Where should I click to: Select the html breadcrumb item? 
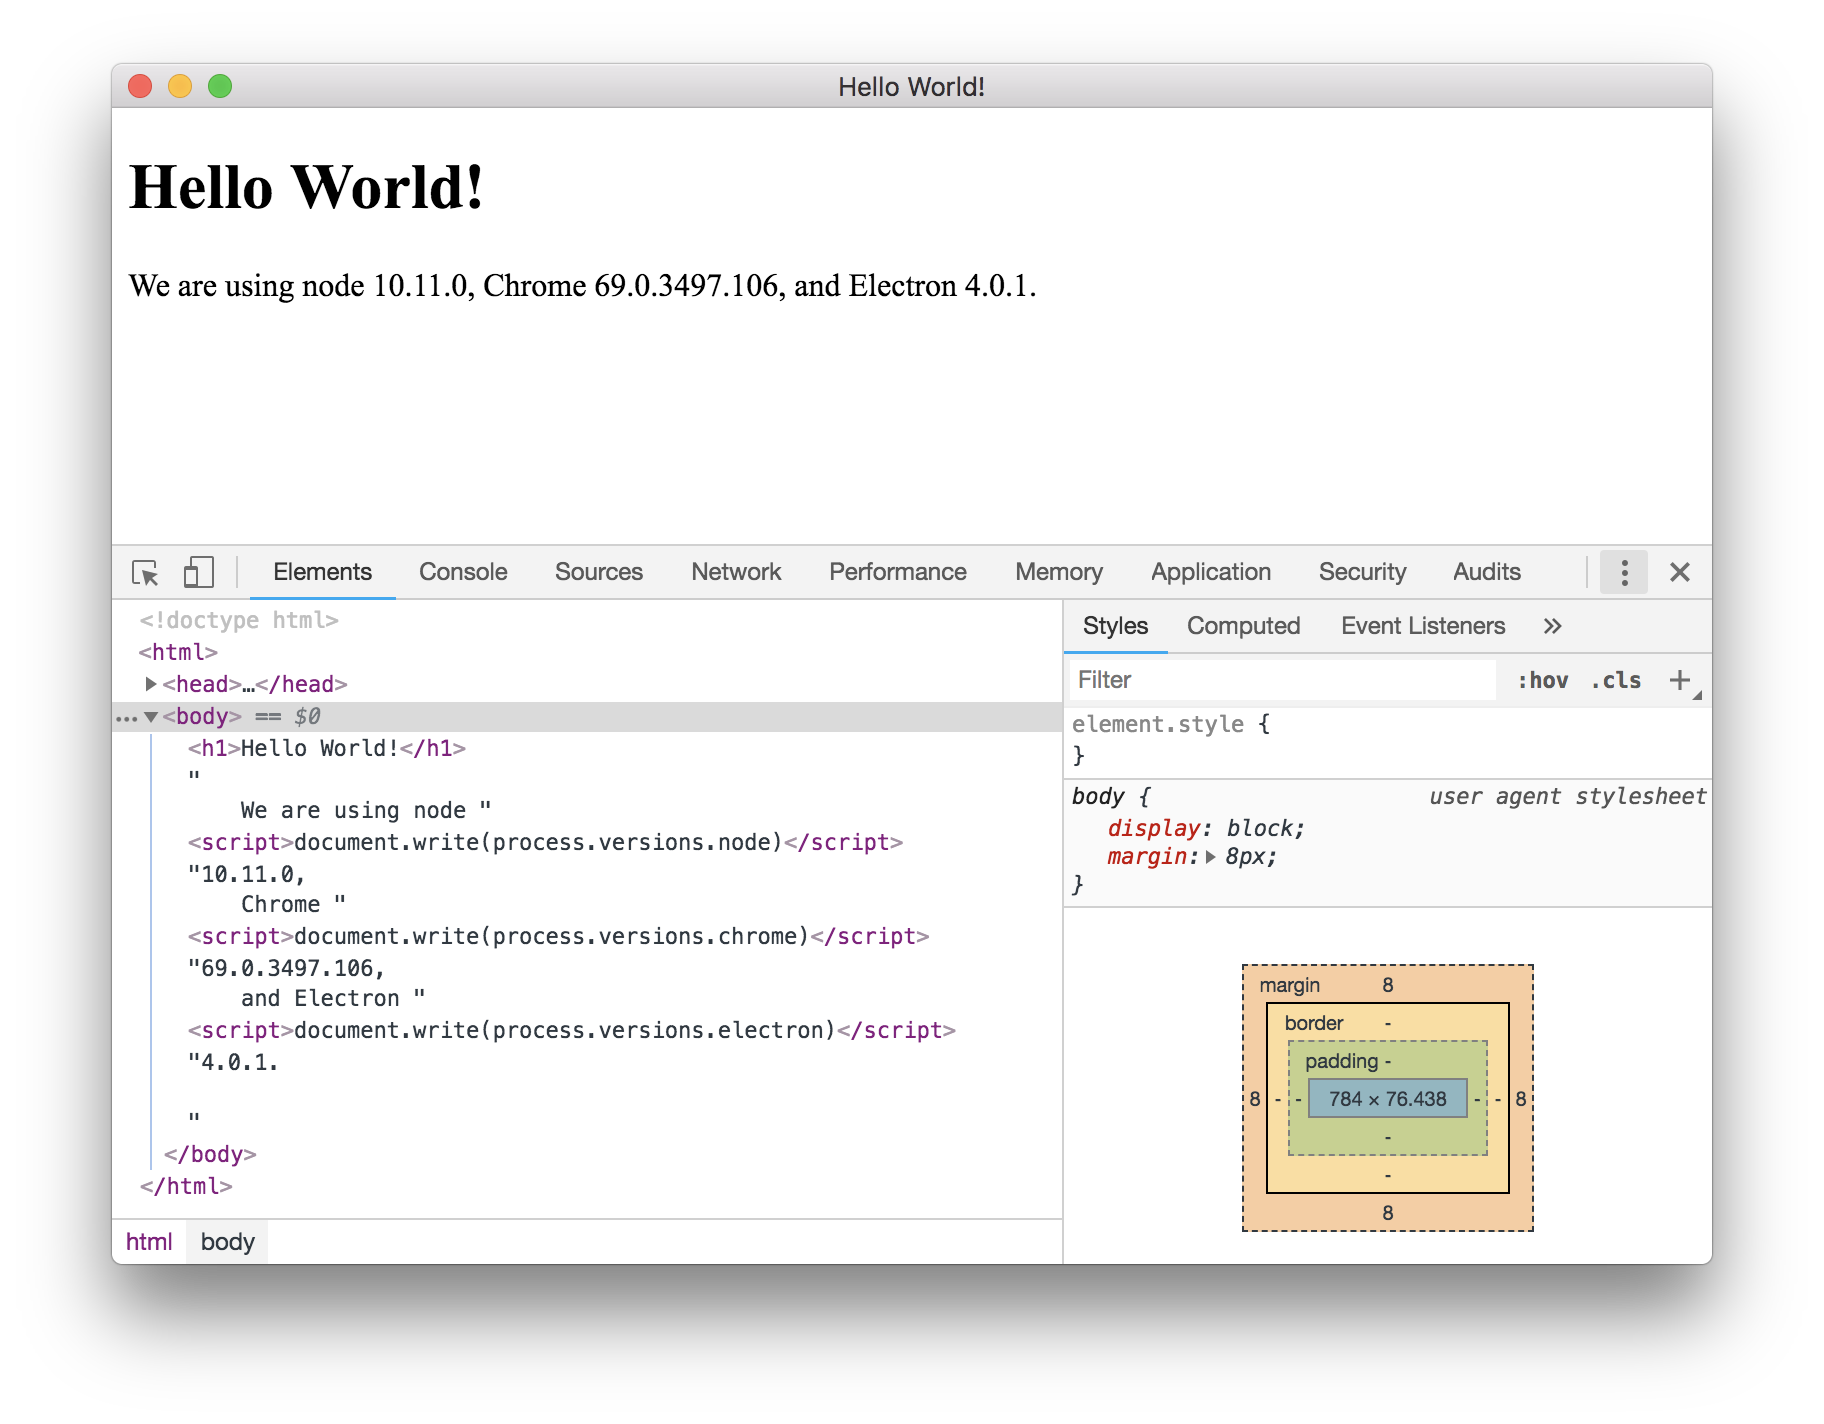pyautogui.click(x=149, y=1242)
